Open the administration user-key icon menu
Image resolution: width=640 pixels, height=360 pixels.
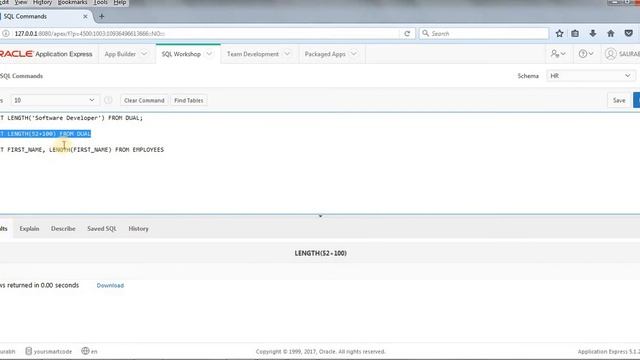(x=558, y=54)
